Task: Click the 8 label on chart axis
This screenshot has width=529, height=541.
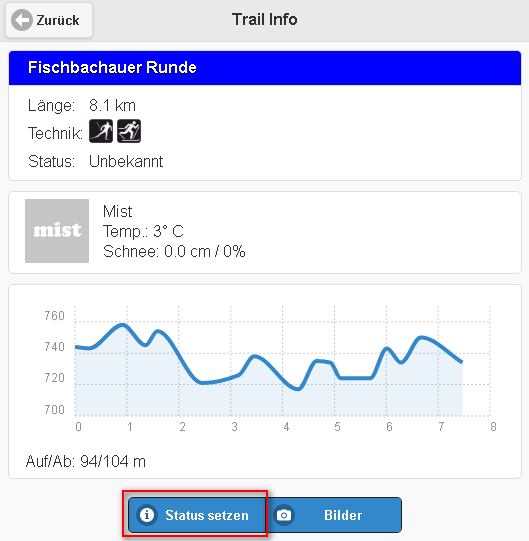Action: pyautogui.click(x=493, y=427)
